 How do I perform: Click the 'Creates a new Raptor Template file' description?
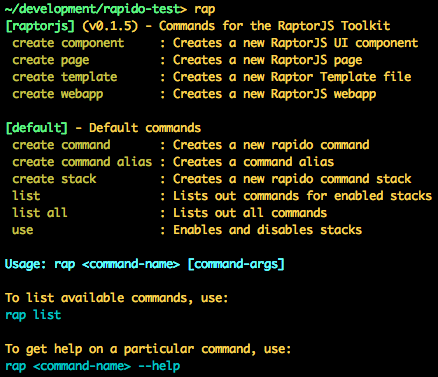(x=292, y=77)
